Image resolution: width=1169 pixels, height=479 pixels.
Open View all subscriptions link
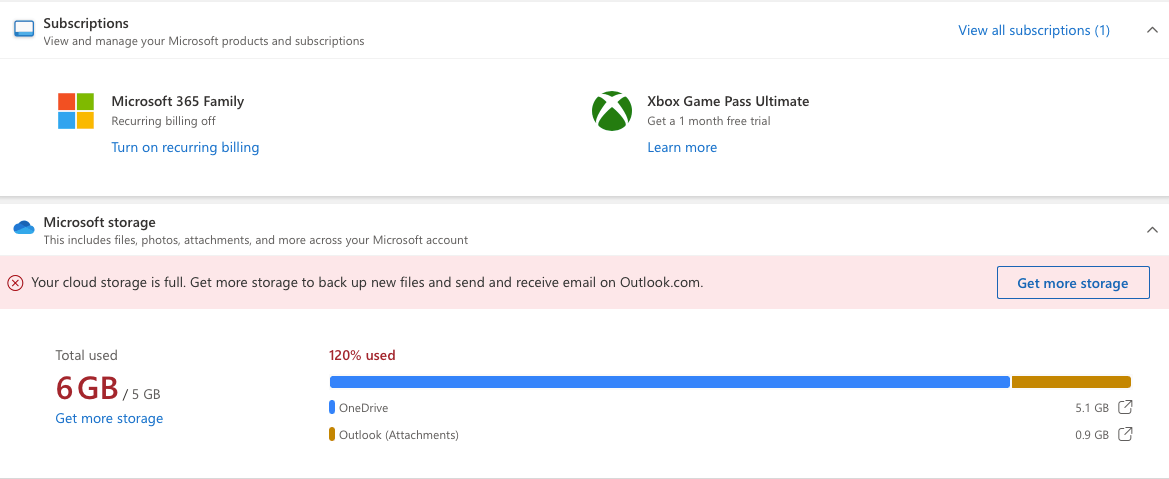coord(1033,30)
